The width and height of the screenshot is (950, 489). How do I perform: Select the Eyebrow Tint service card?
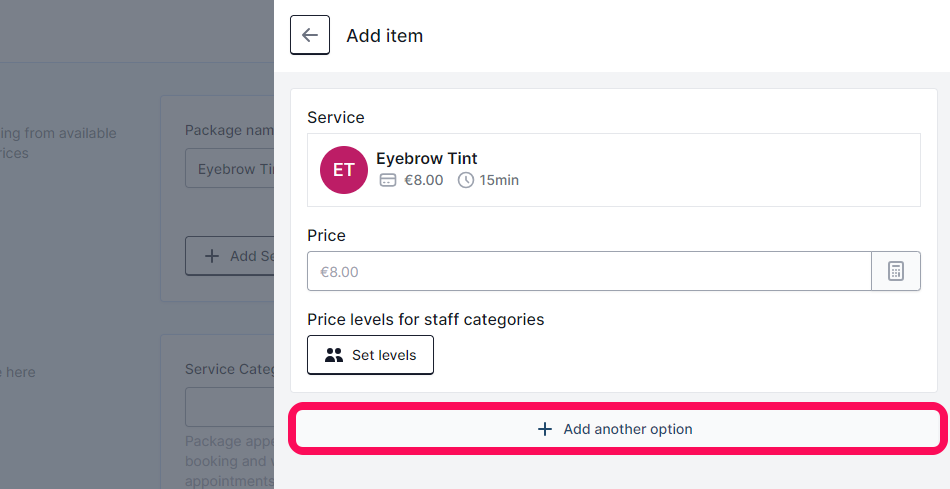(x=614, y=170)
